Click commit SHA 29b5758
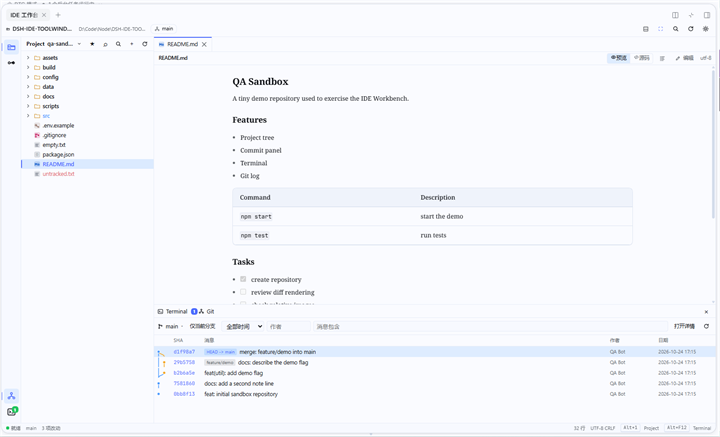The image size is (720, 437). [x=184, y=363]
